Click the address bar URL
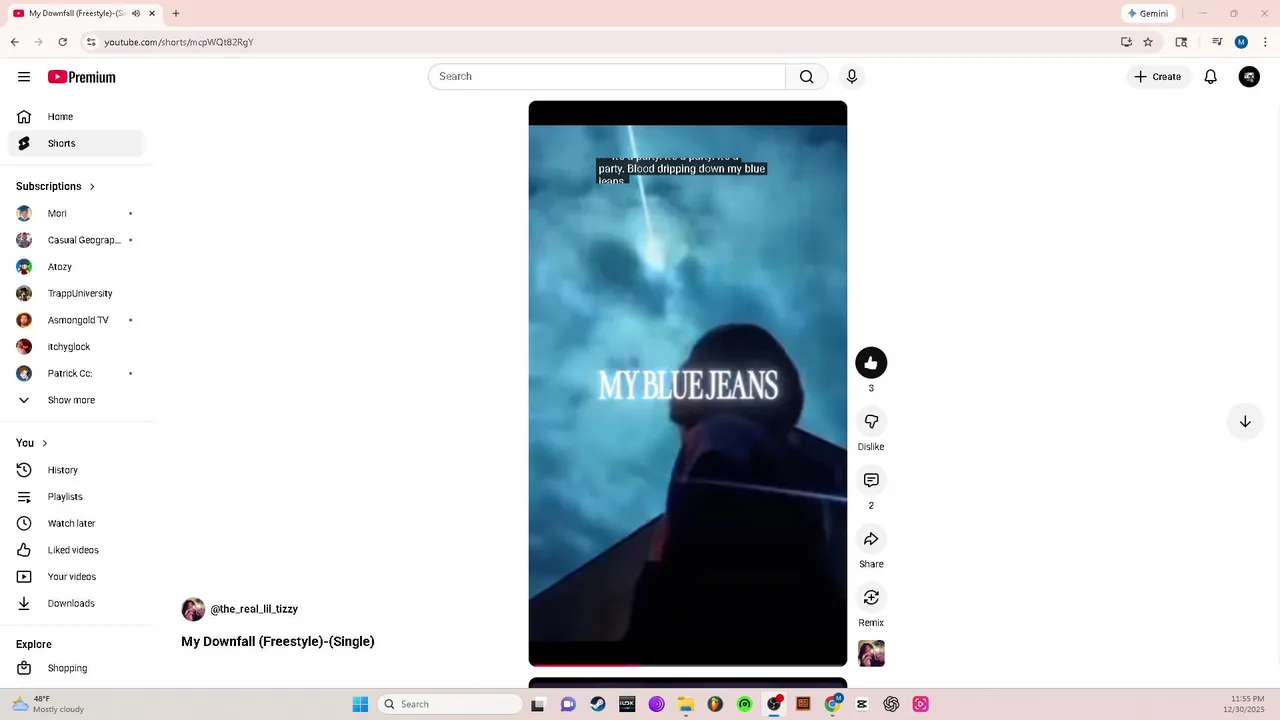 pos(179,42)
